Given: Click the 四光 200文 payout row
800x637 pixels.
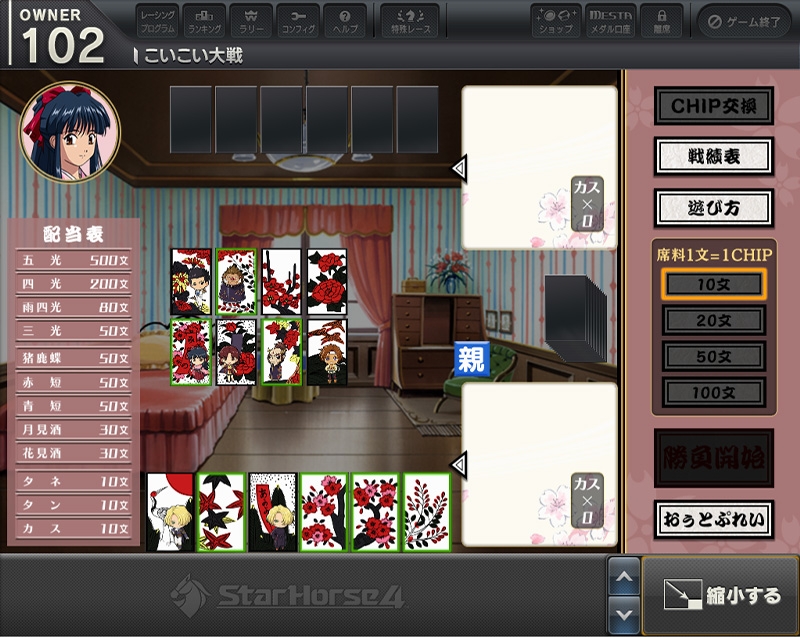Looking at the screenshot, I should (x=74, y=284).
